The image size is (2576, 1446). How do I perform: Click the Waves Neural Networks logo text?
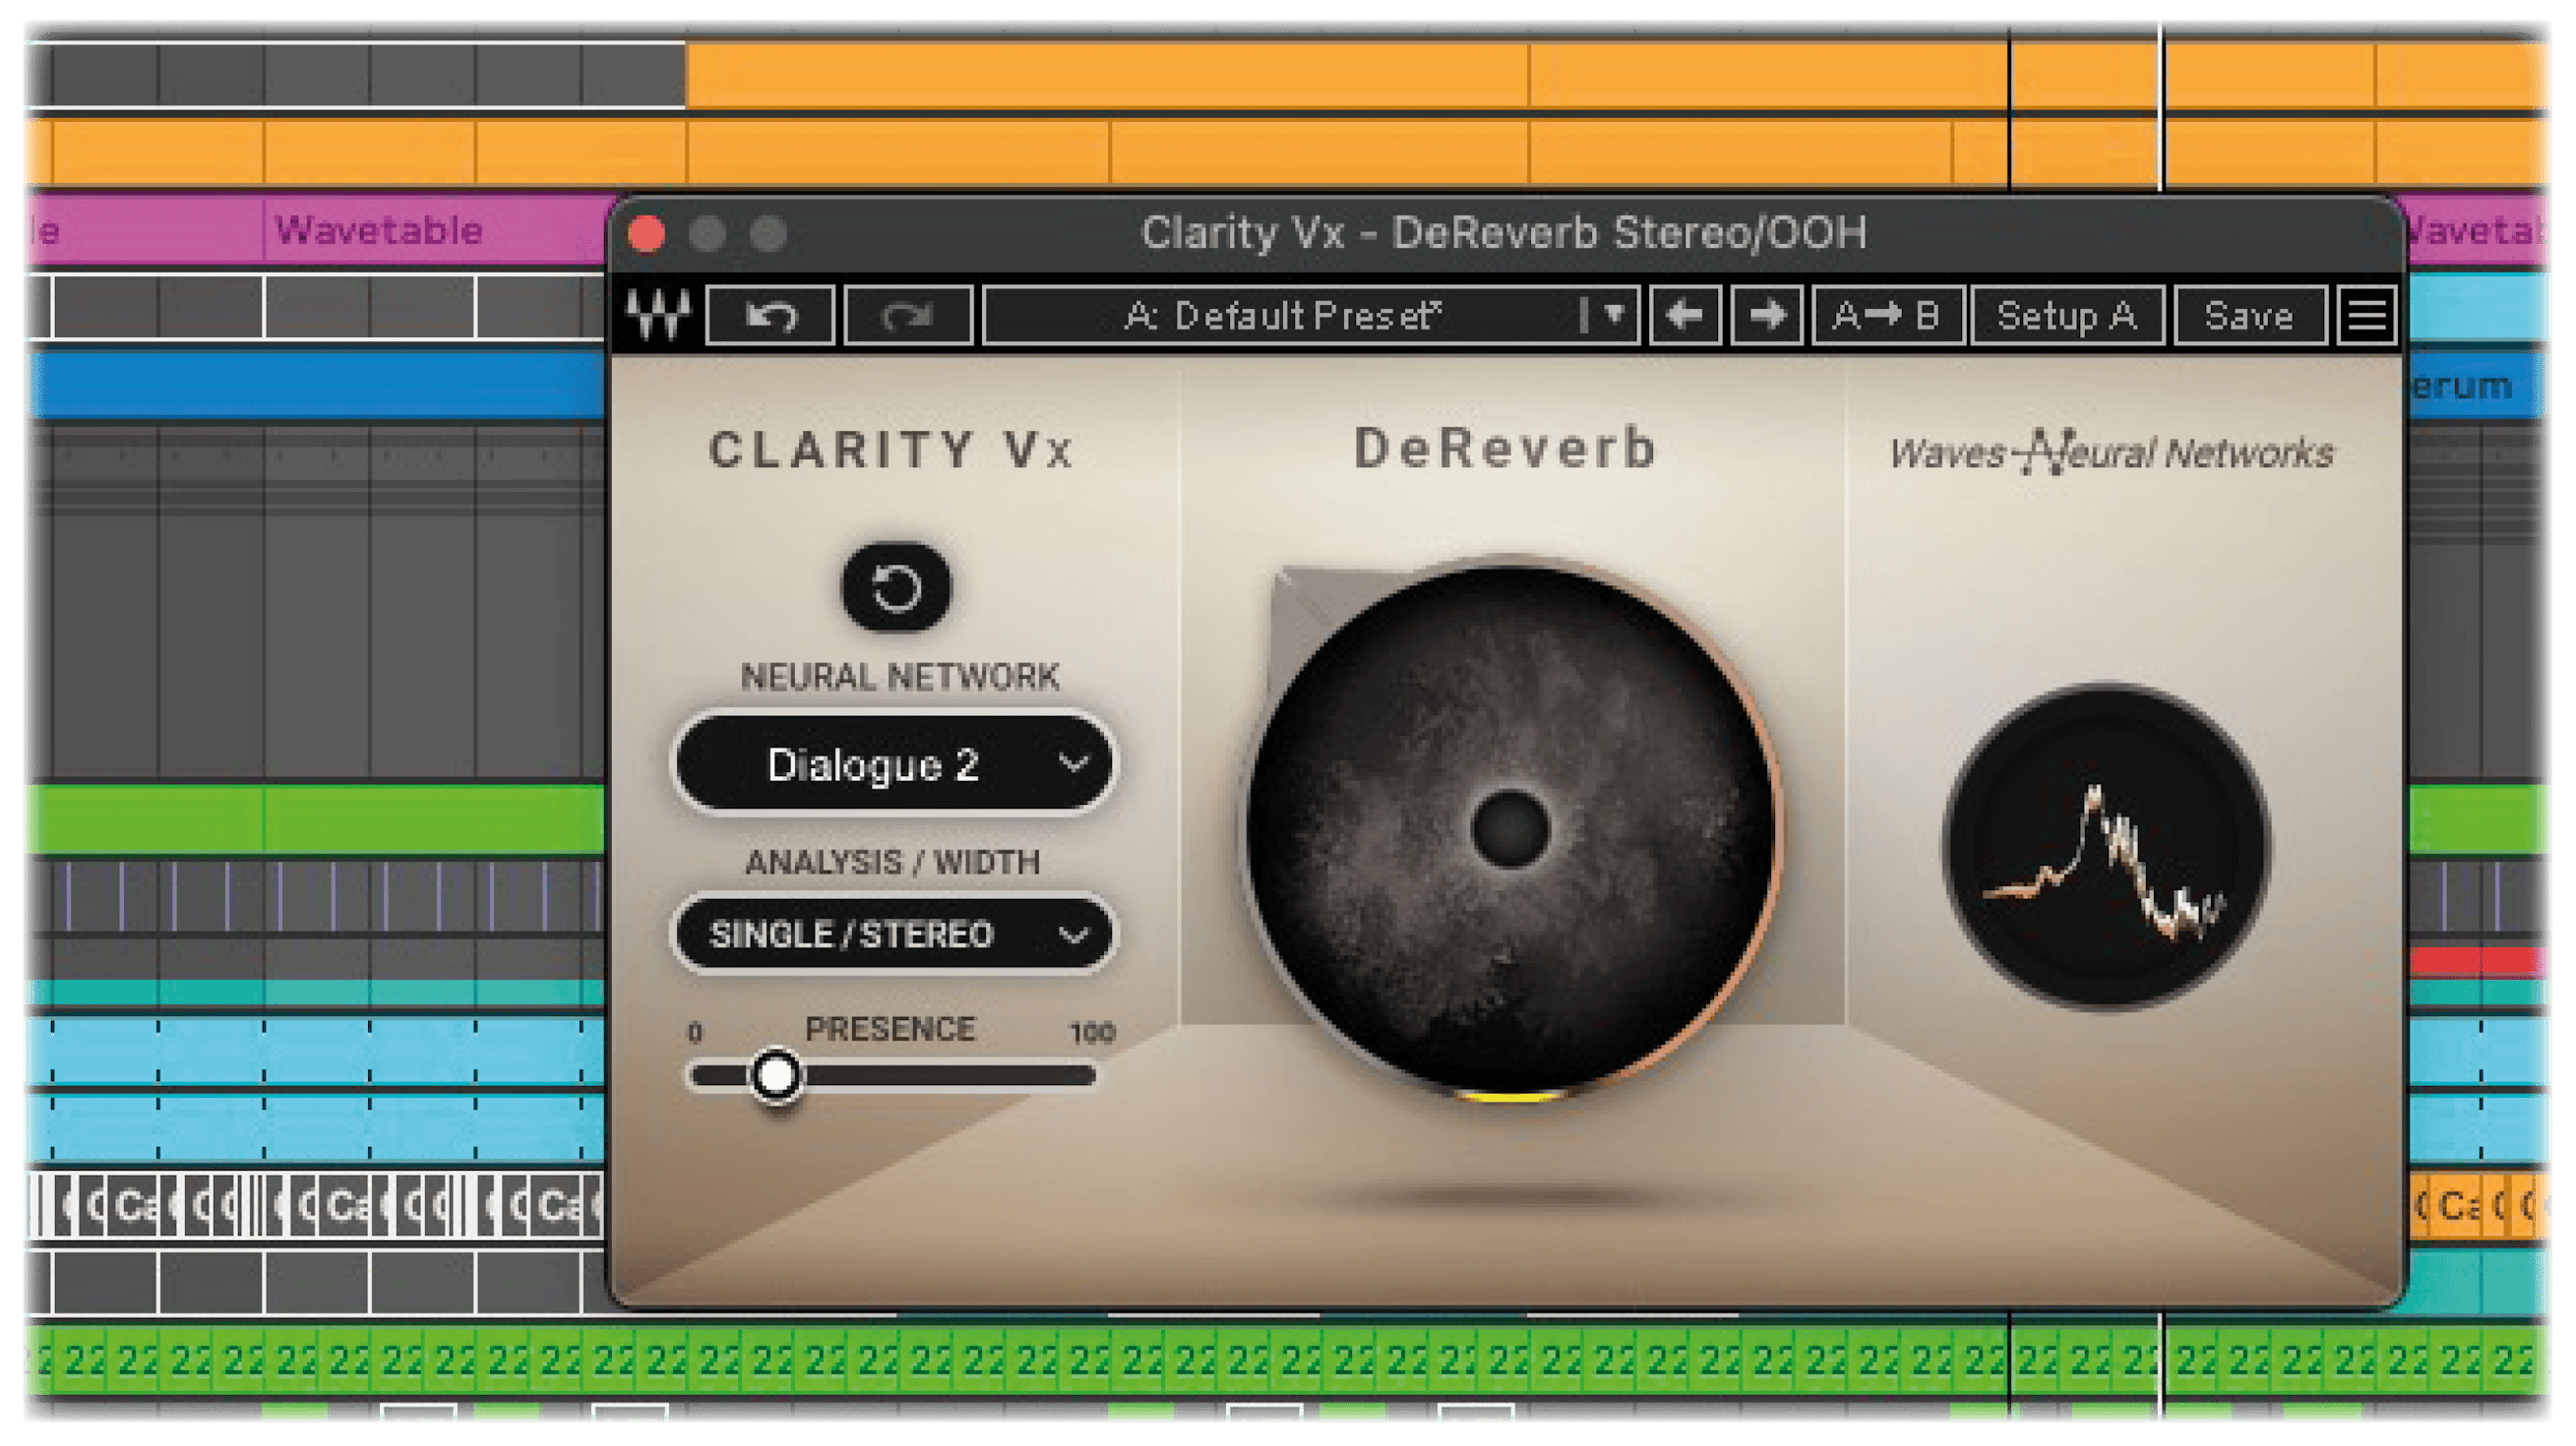pos(2111,454)
